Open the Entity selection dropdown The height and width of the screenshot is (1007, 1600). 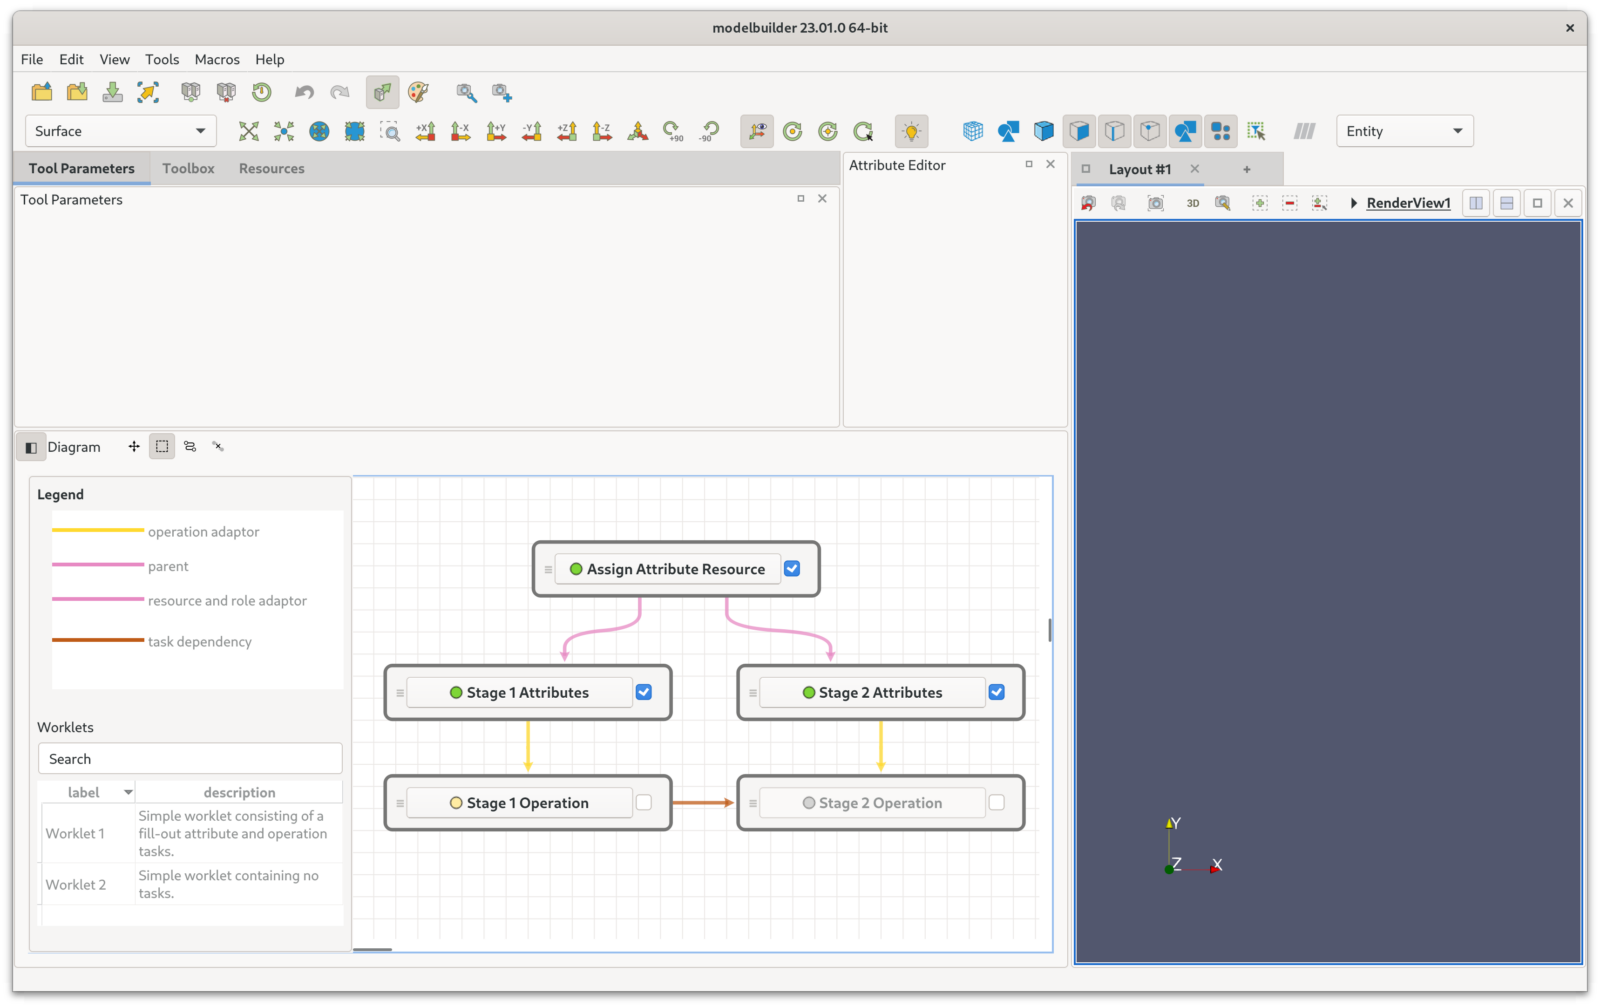pos(1404,130)
